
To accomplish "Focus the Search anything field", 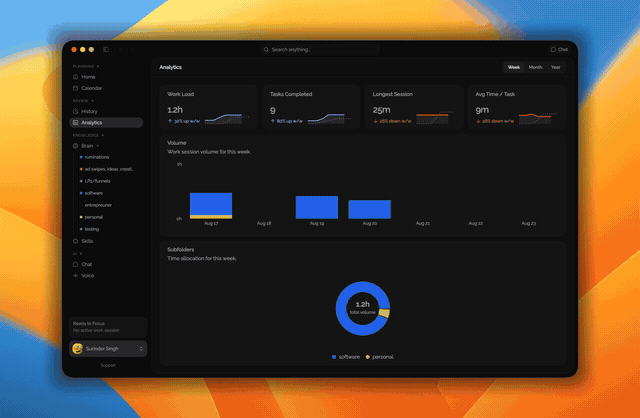I will [x=320, y=49].
